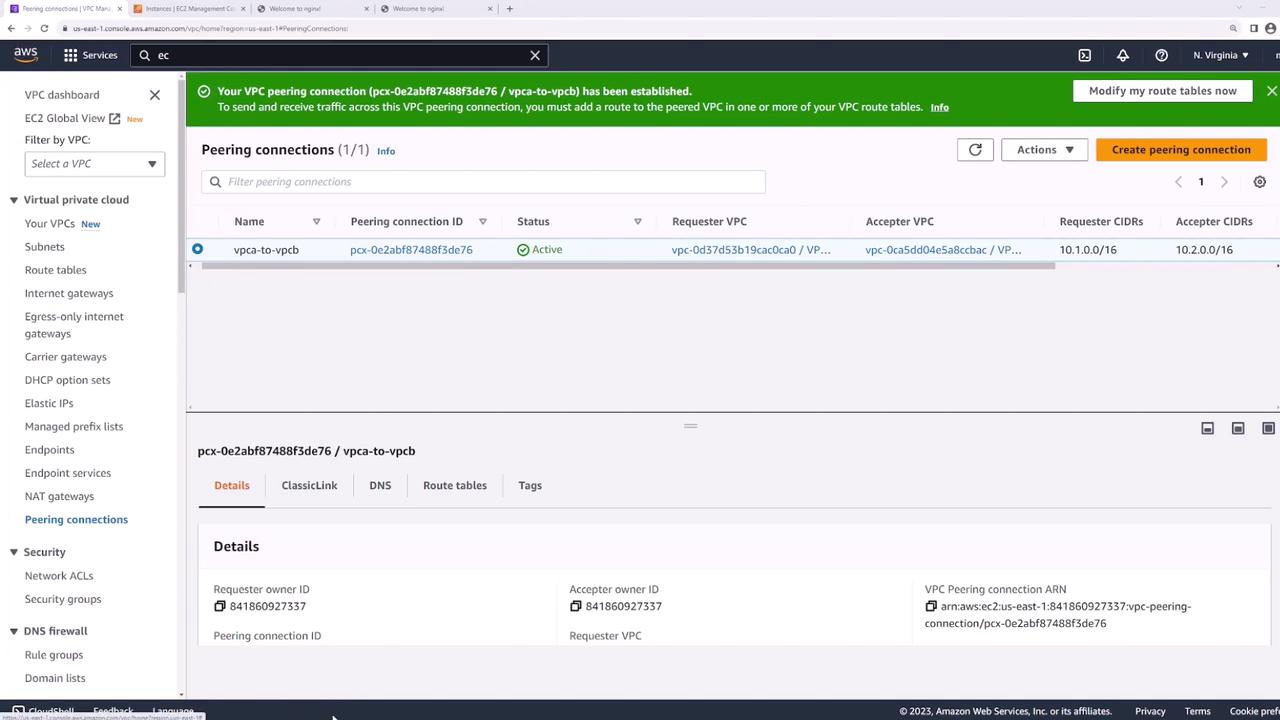Viewport: 1280px width, 720px height.
Task: Open the Privacy footer link
Action: pyautogui.click(x=1150, y=711)
